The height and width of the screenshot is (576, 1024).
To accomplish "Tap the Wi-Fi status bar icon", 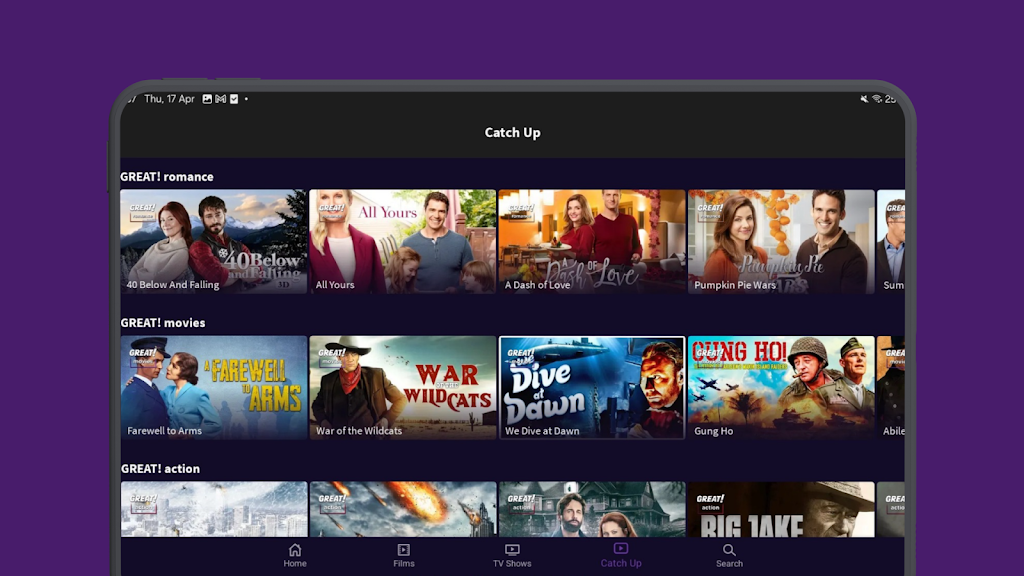I will coord(877,99).
